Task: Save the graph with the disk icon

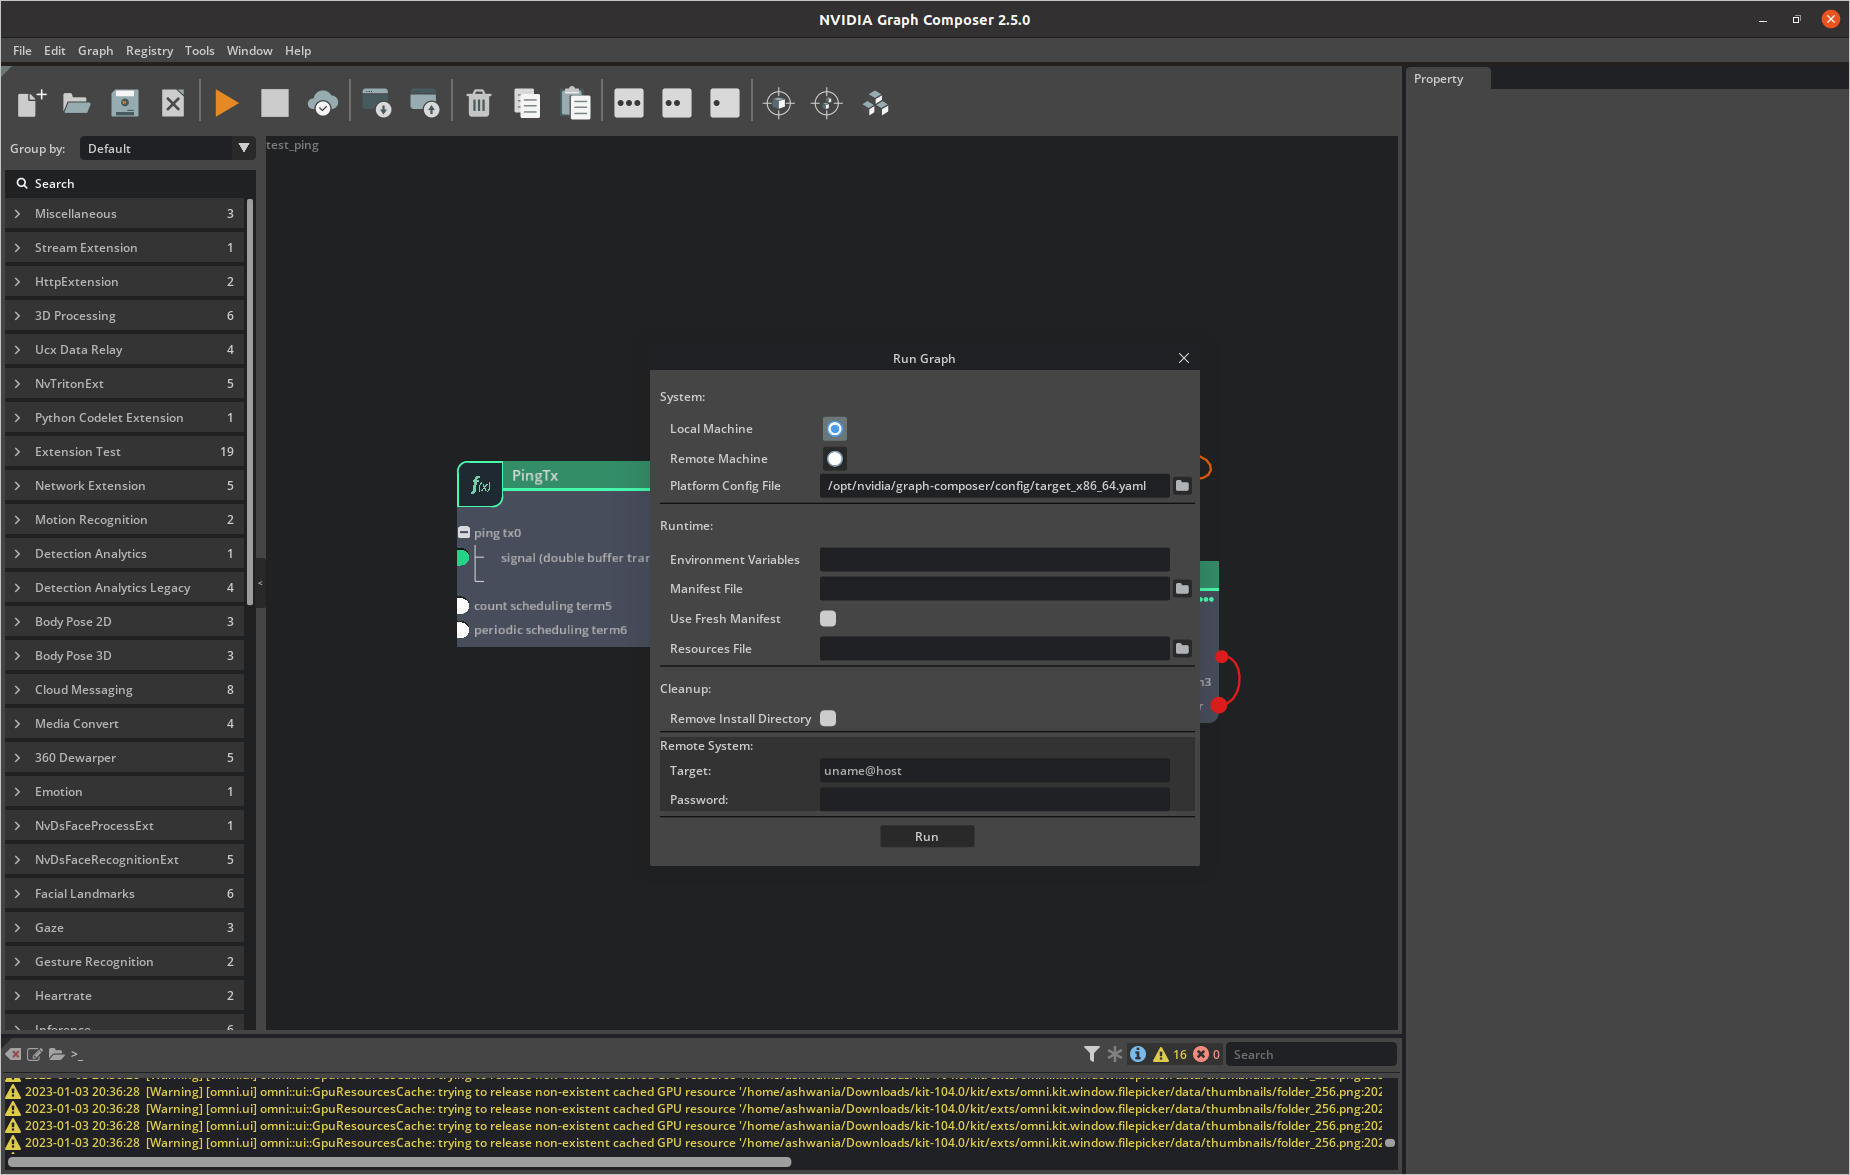Action: pyautogui.click(x=125, y=103)
